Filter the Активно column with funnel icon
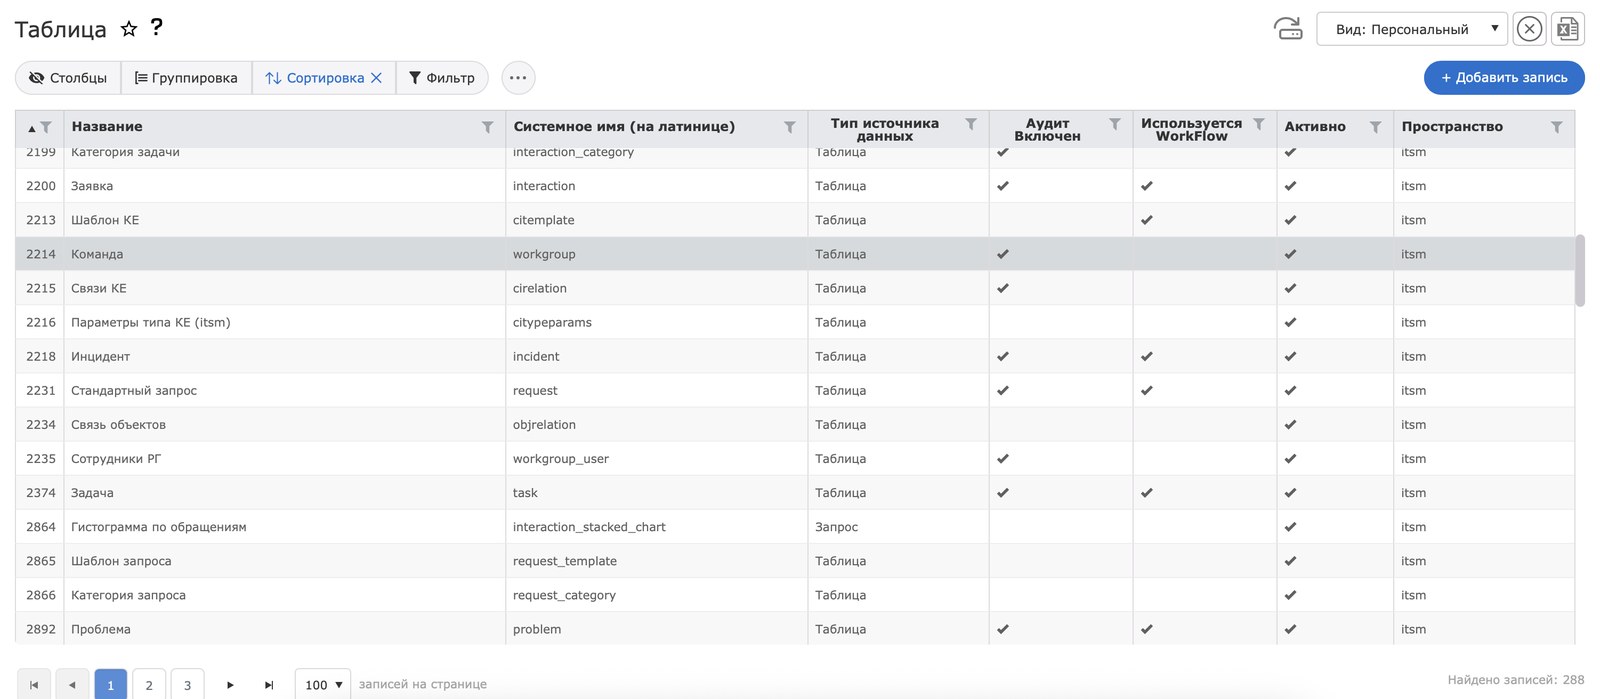Image resolution: width=1600 pixels, height=699 pixels. [x=1376, y=127]
